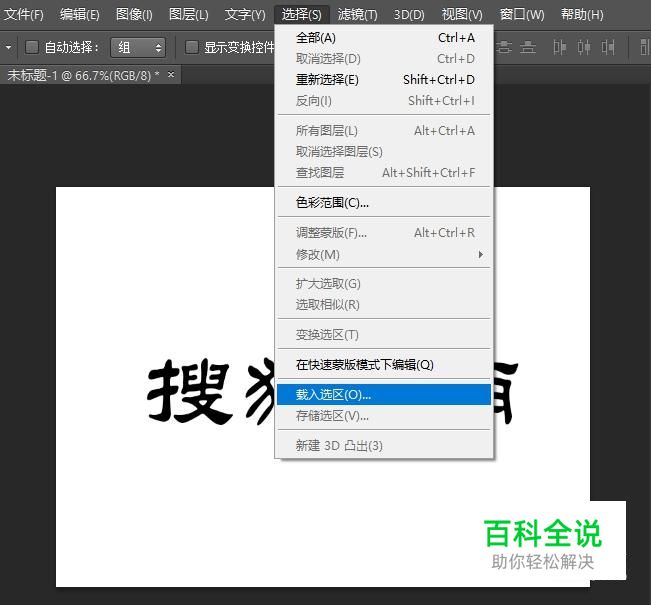Choose 反向(I) menu entry
This screenshot has height=605, width=651.
click(384, 101)
